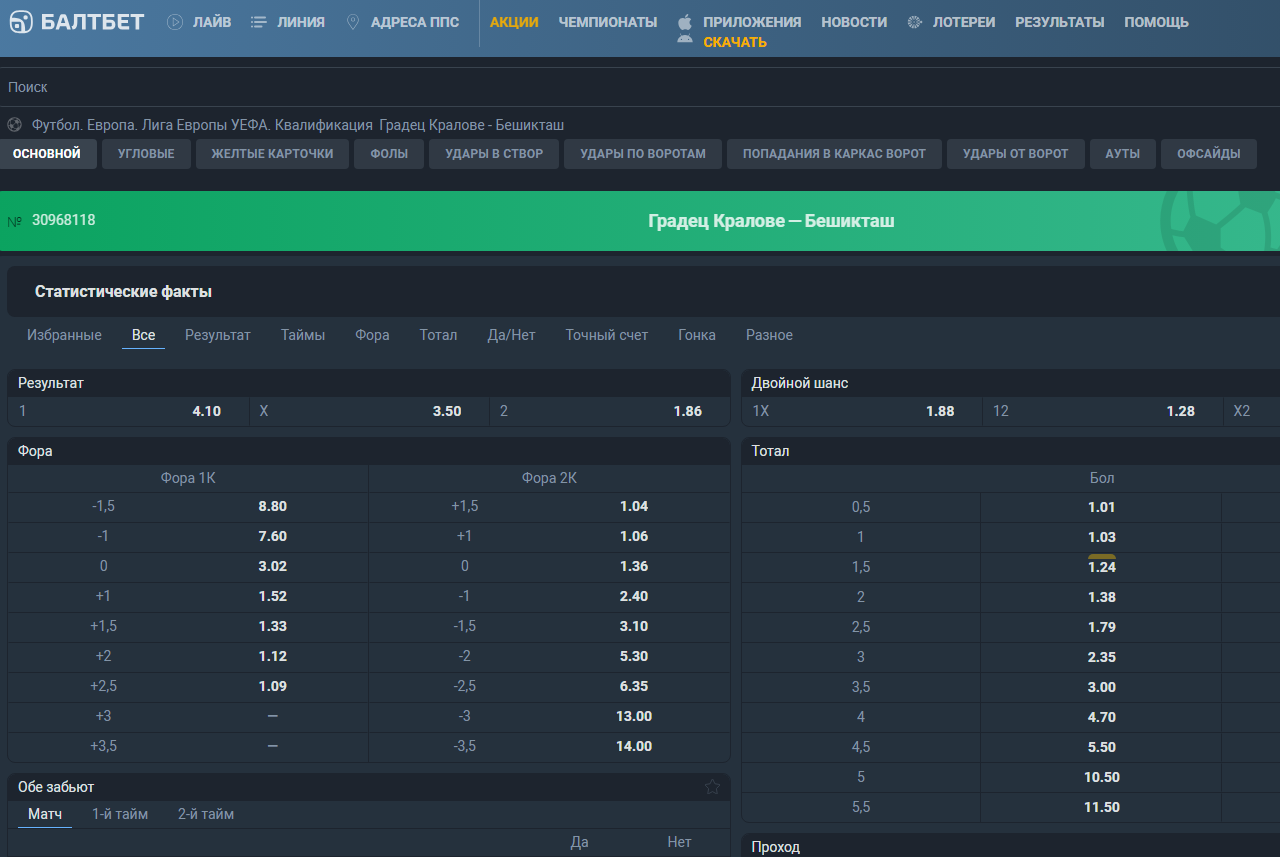Viewport: 1280px width, 857px height.
Task: Pick Тотал over 0,5 at 1.01
Action: pyautogui.click(x=1101, y=507)
